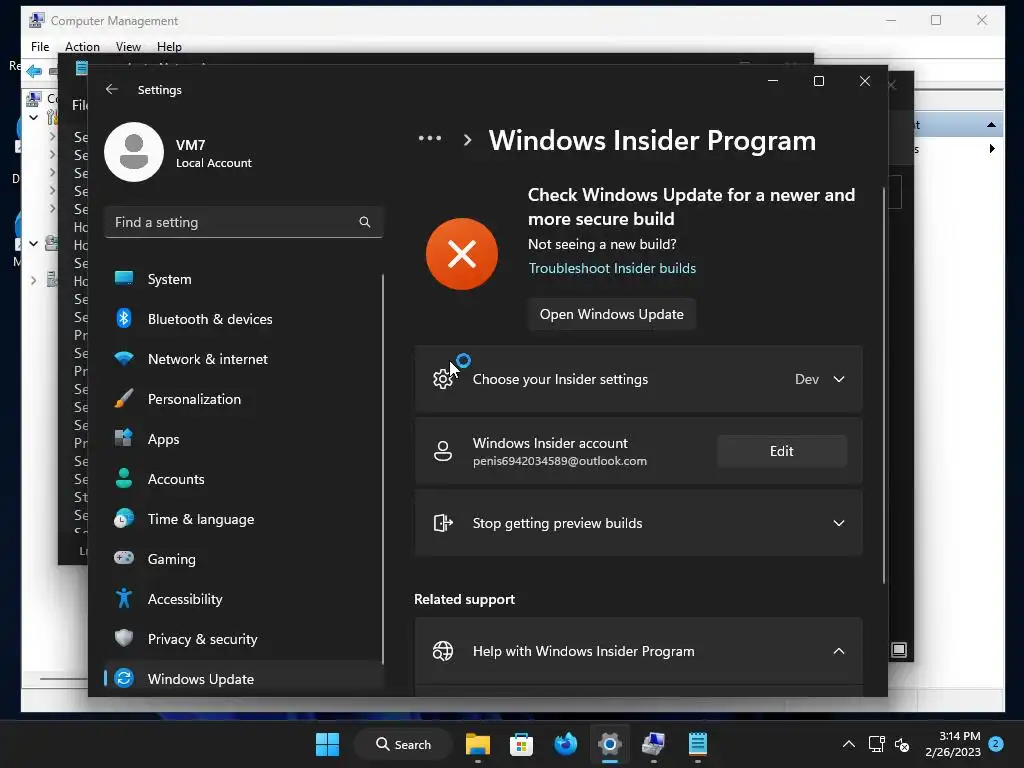Click the Related support heading
The width and height of the screenshot is (1024, 768).
464,599
